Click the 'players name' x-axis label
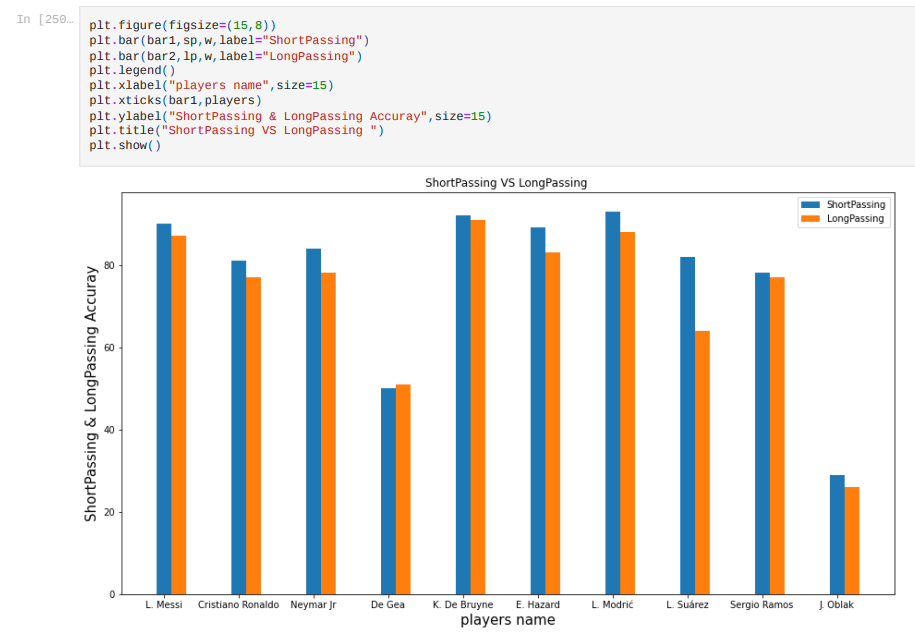The height and width of the screenshot is (632, 915). (x=507, y=620)
